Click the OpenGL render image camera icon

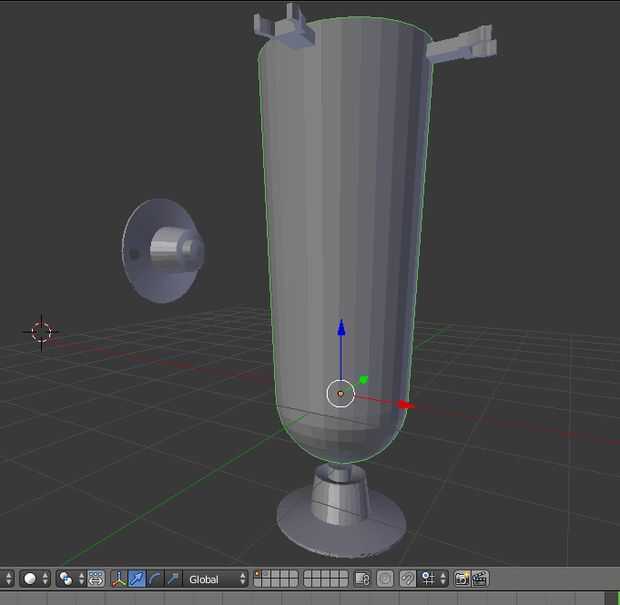point(462,579)
